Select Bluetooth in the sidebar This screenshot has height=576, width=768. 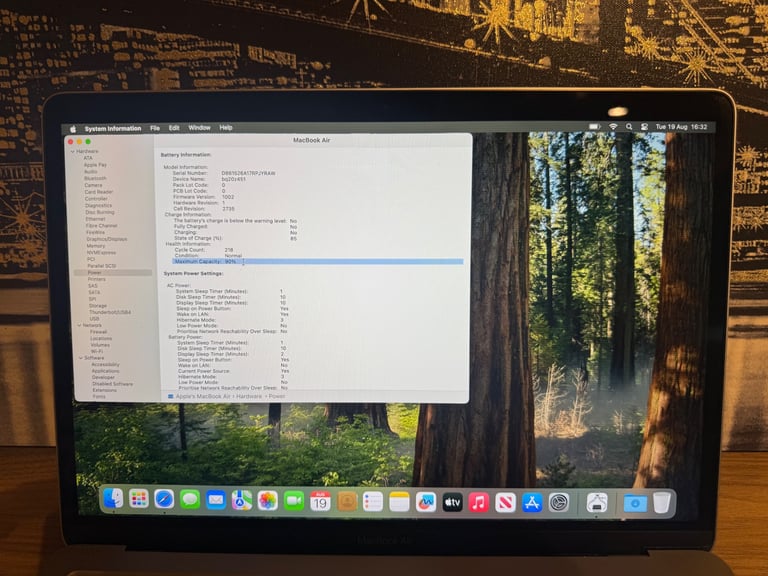pyautogui.click(x=95, y=179)
